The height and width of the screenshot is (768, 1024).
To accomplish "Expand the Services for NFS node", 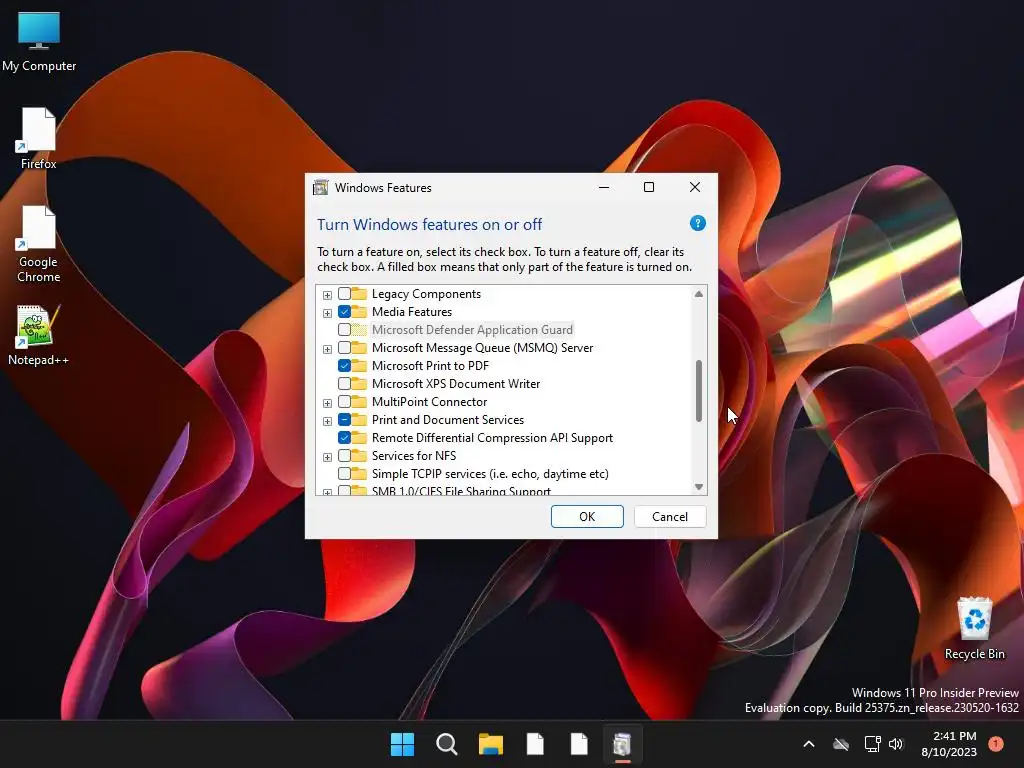I will [327, 457].
